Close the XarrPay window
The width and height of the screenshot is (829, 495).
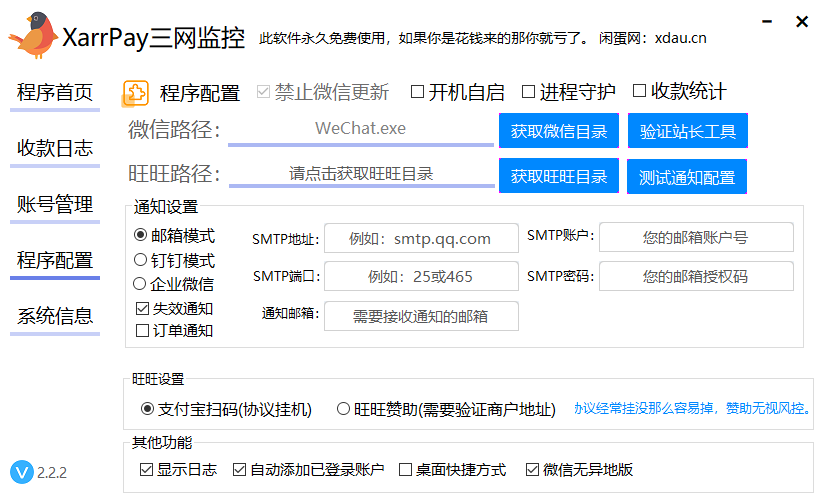tap(802, 22)
